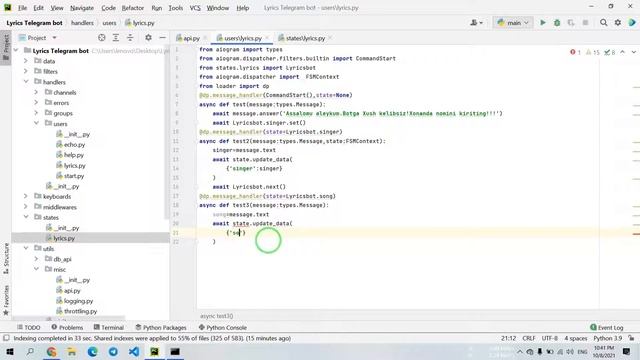The height and width of the screenshot is (360, 640).
Task: Hide the Project tool window
Action: (162, 38)
